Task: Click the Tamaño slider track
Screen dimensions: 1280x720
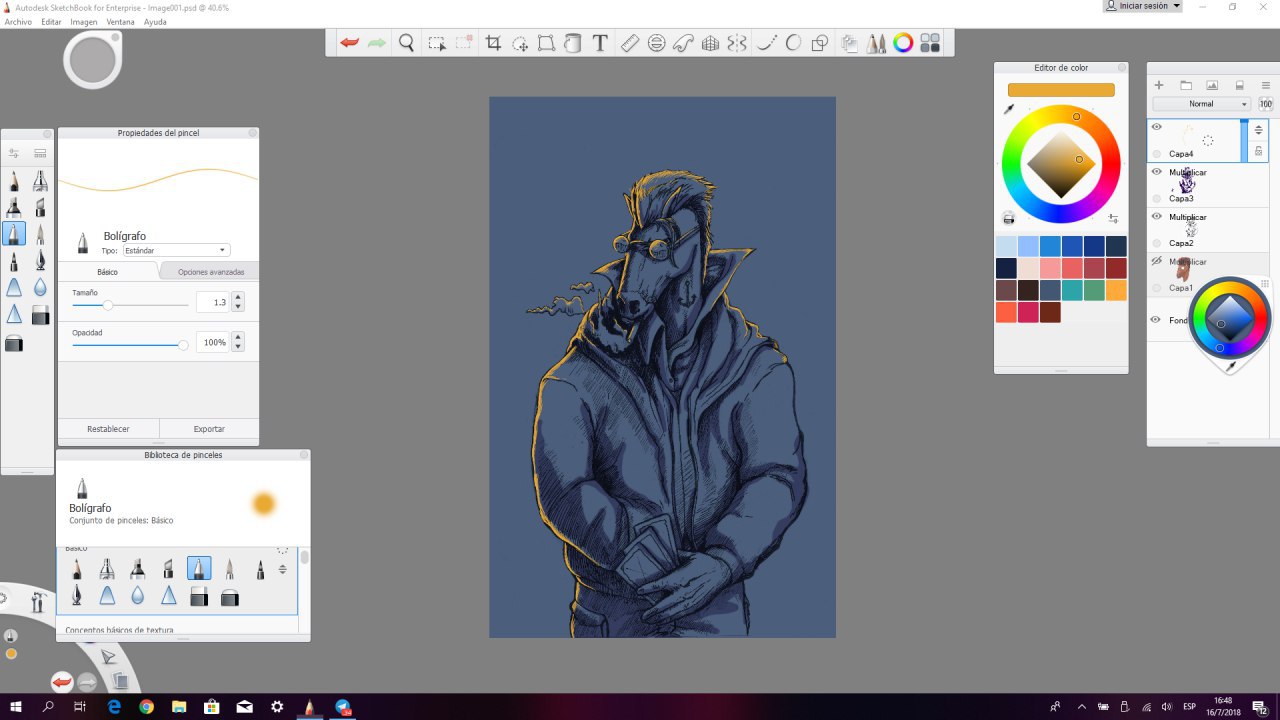Action: pos(130,305)
